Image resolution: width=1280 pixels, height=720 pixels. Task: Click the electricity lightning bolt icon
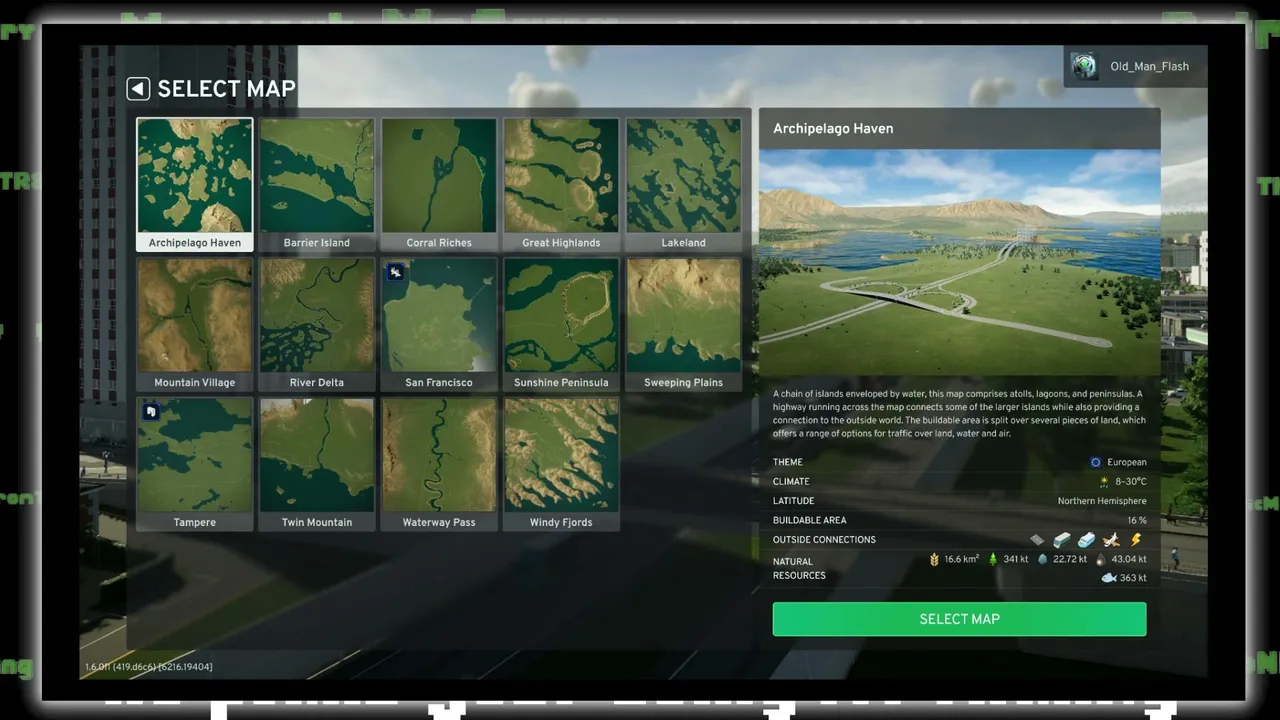(1135, 540)
